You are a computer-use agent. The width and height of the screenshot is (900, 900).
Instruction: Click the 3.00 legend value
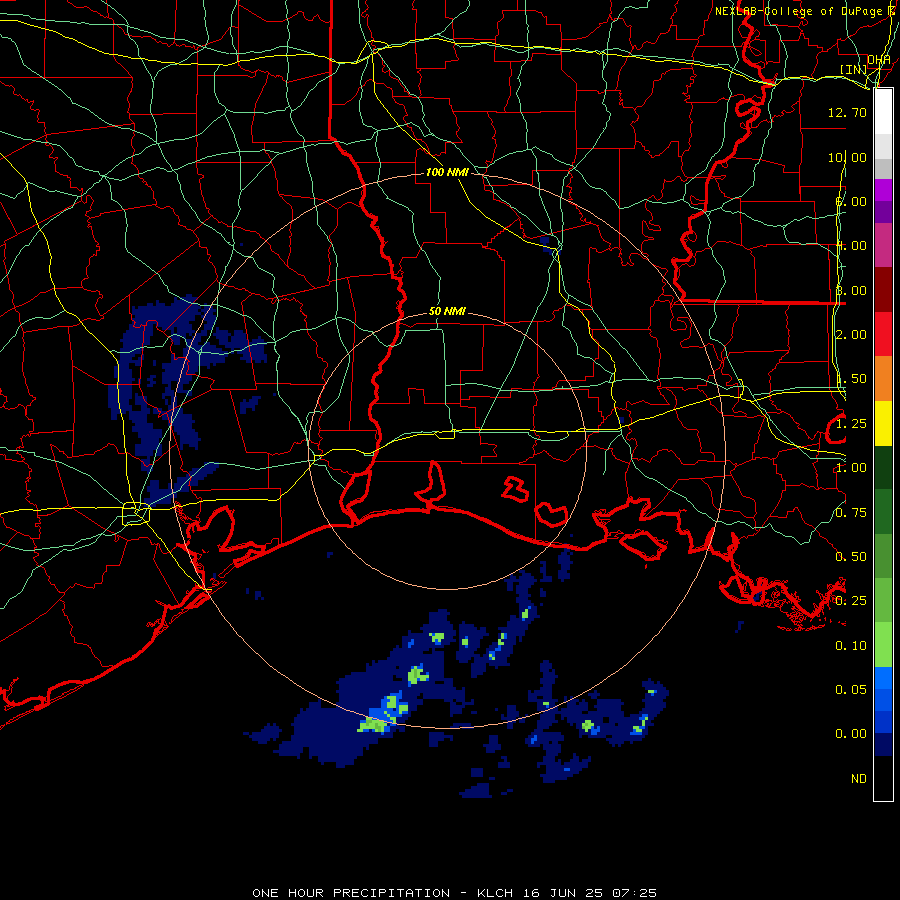click(851, 290)
